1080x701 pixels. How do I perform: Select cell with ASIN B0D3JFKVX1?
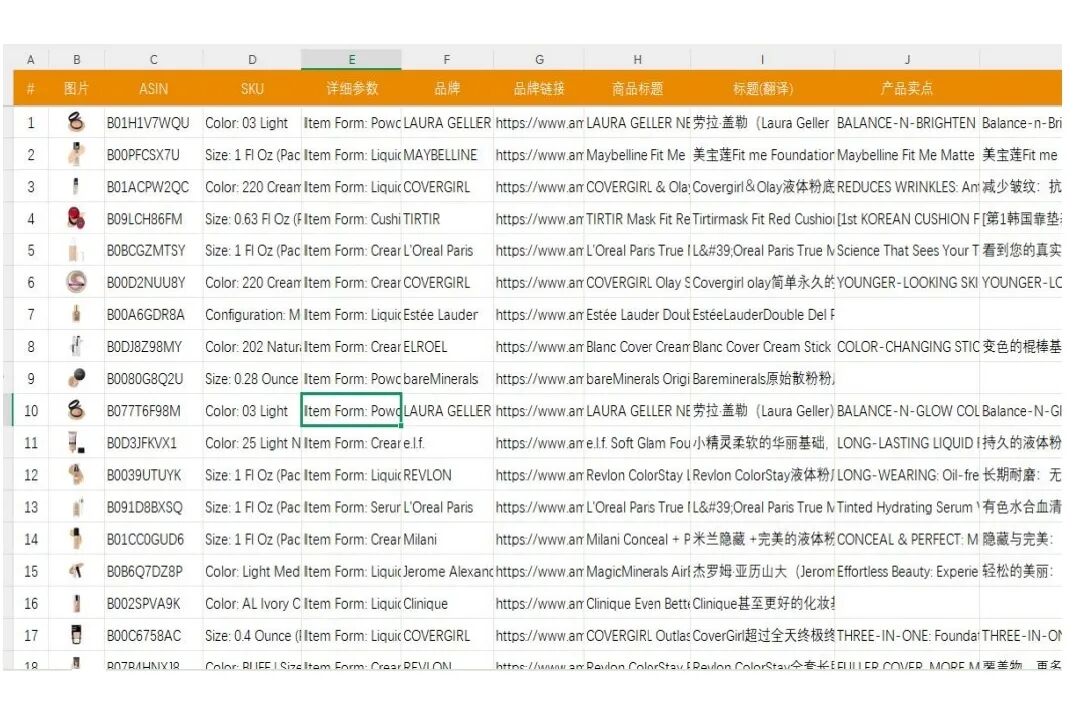[x=154, y=443]
